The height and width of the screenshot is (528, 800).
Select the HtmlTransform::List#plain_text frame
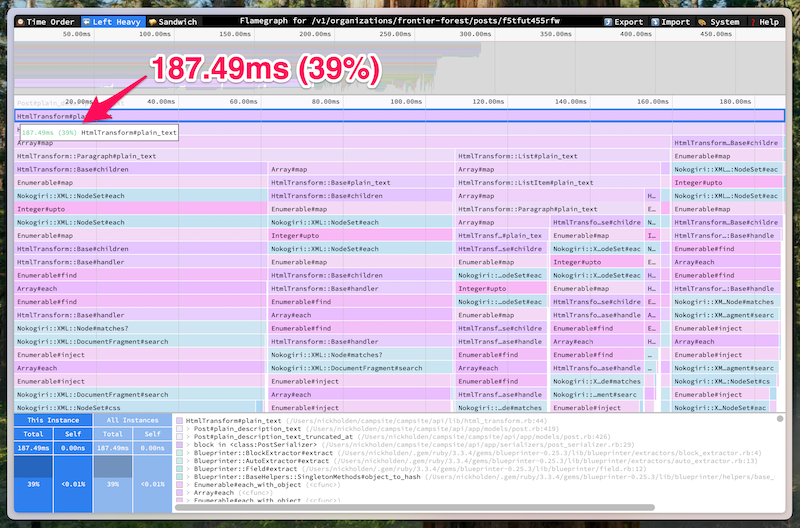562,156
